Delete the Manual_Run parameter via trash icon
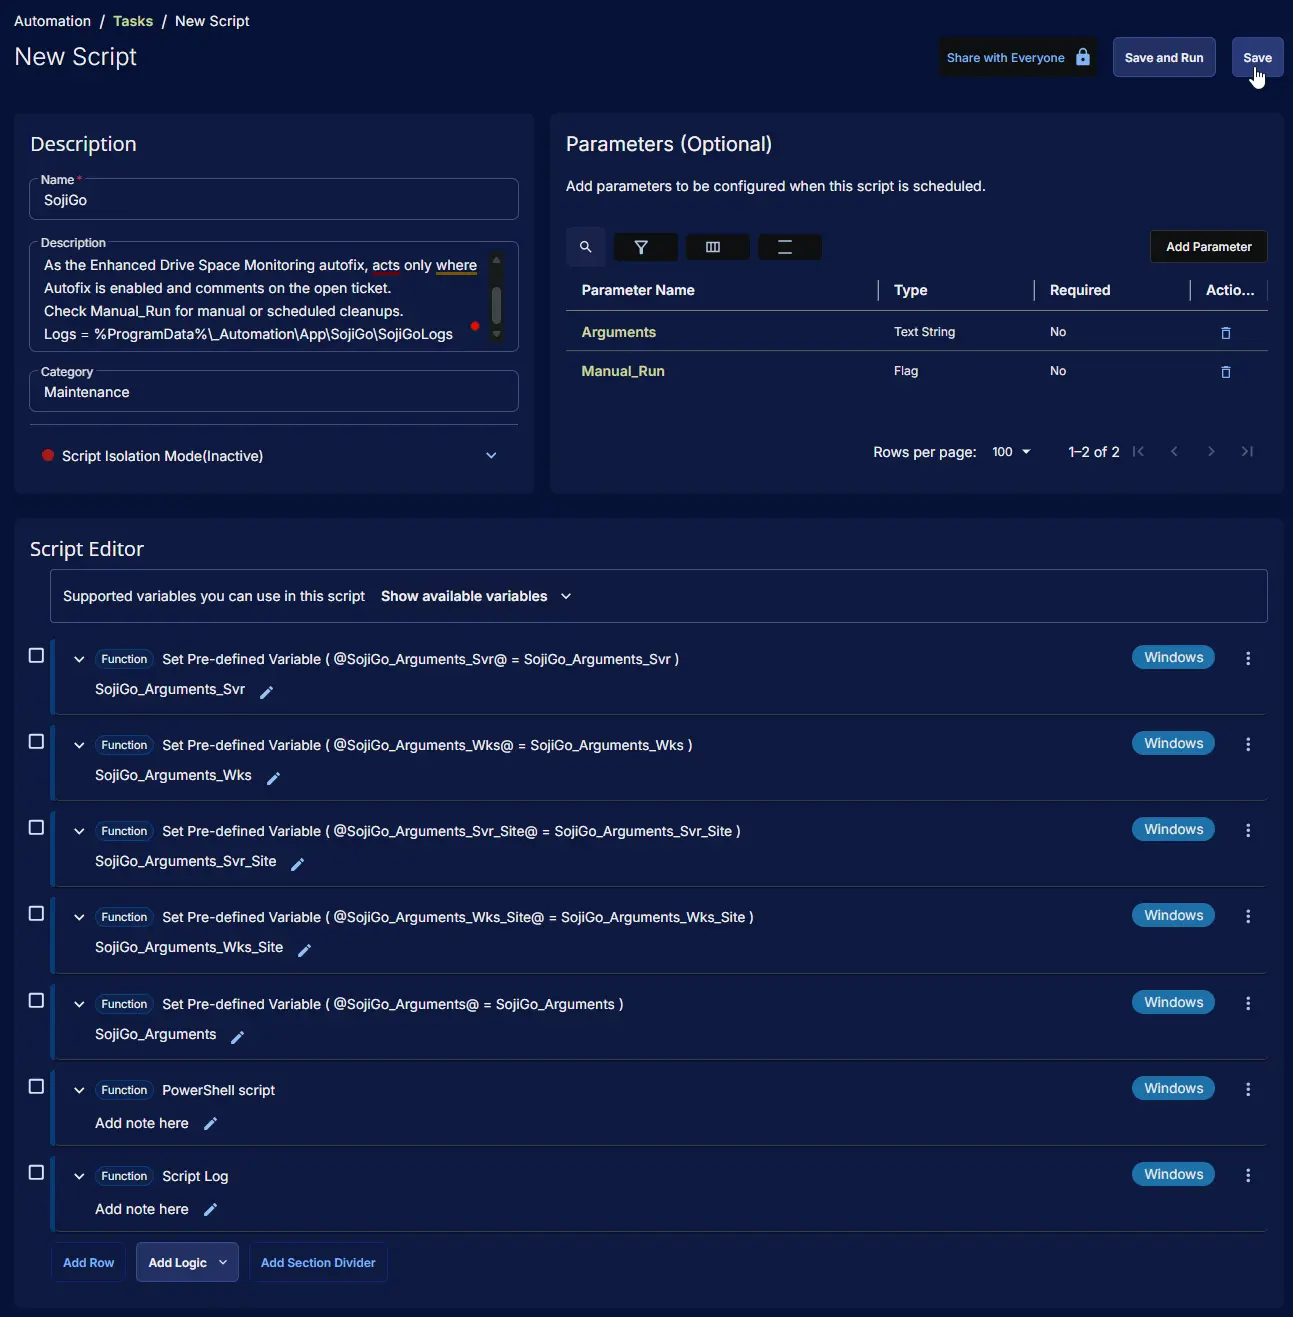The height and width of the screenshot is (1317, 1293). tap(1226, 372)
